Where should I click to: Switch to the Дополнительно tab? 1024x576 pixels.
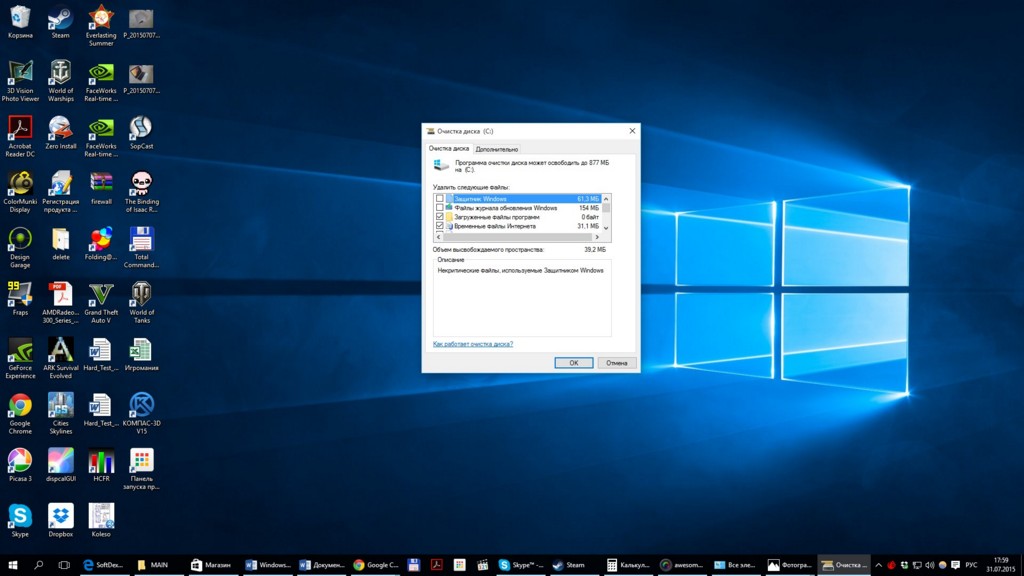click(x=497, y=148)
